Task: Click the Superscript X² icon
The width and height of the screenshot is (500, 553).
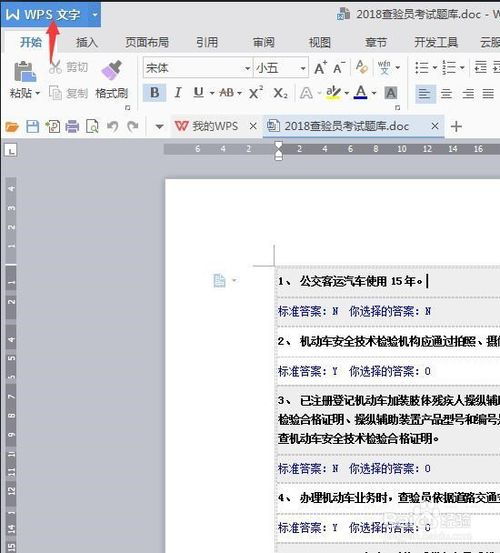Action: coord(256,93)
